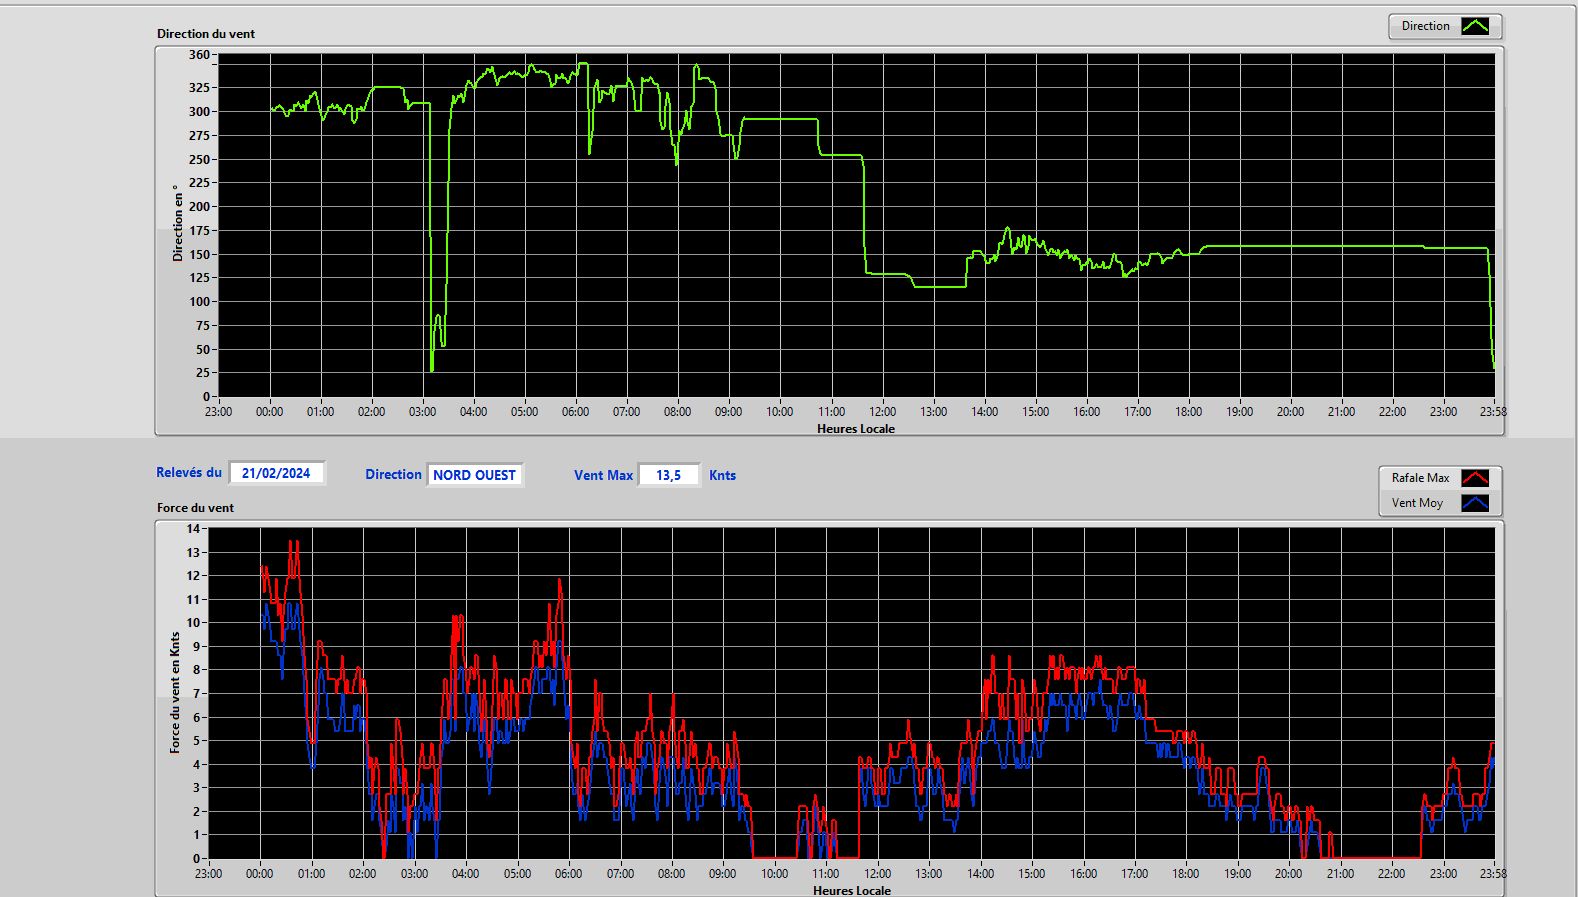Click the 'Knts' unit label
This screenshot has width=1578, height=897.
coord(722,476)
